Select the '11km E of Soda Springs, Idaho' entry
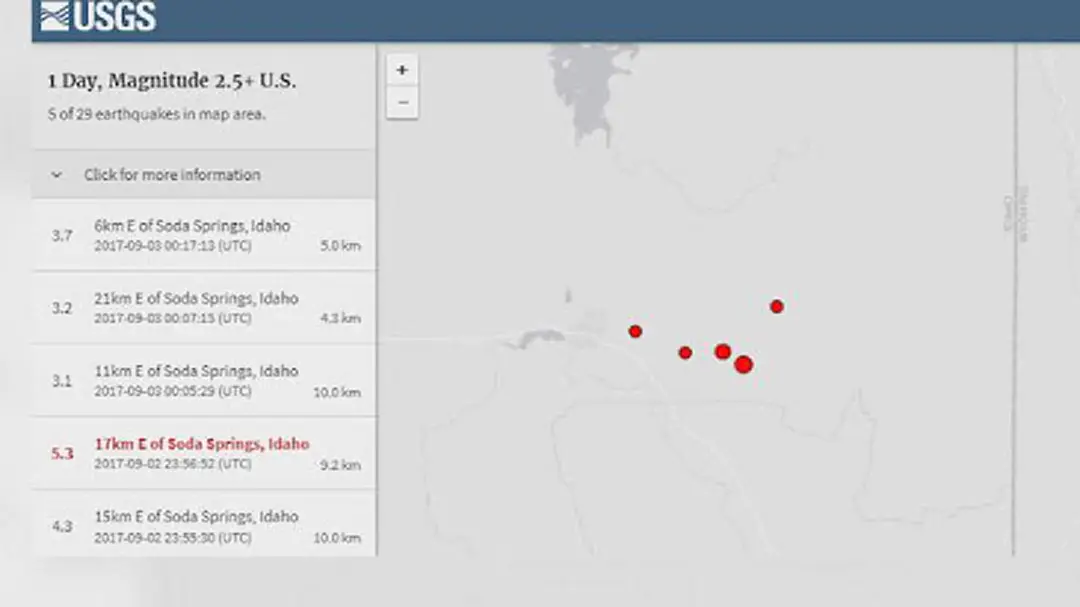Viewport: 1080px width, 607px height. pos(204,380)
